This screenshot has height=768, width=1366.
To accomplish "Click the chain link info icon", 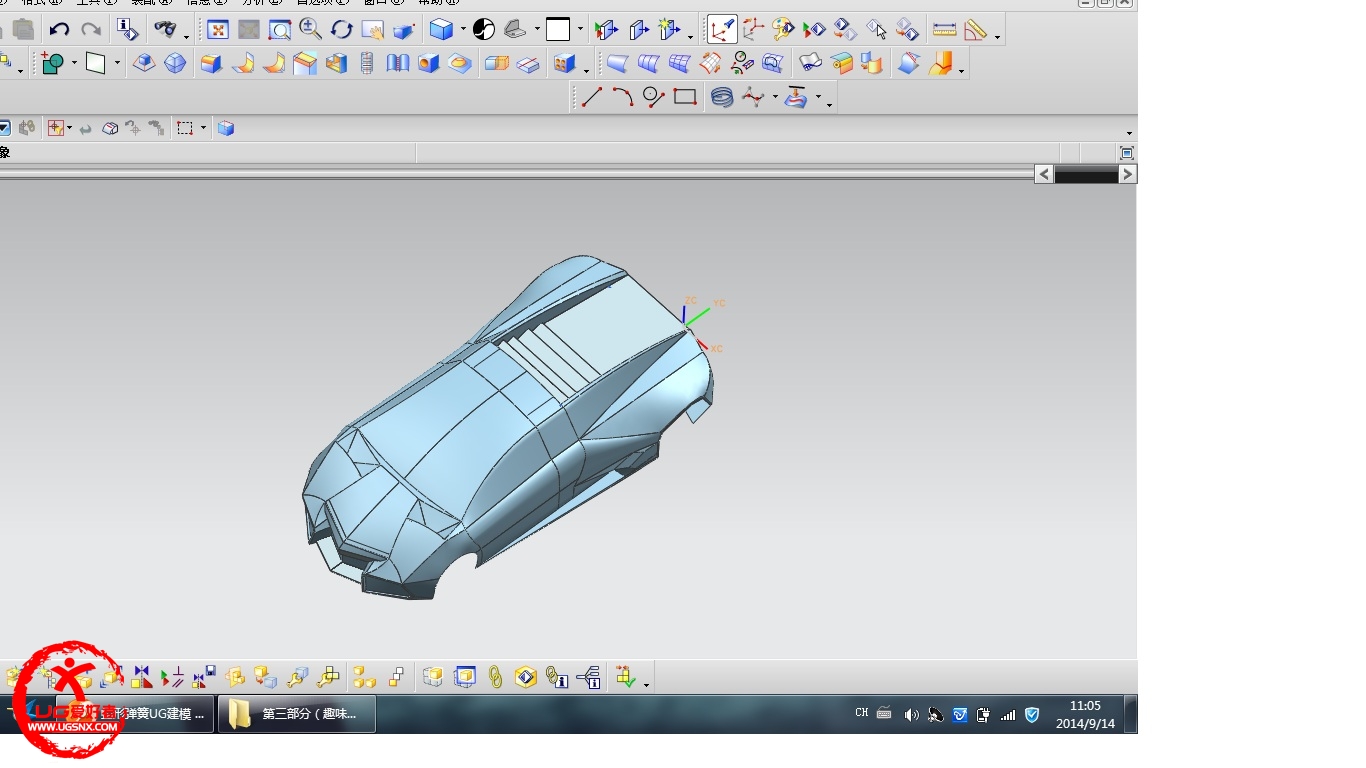I will click(x=557, y=677).
